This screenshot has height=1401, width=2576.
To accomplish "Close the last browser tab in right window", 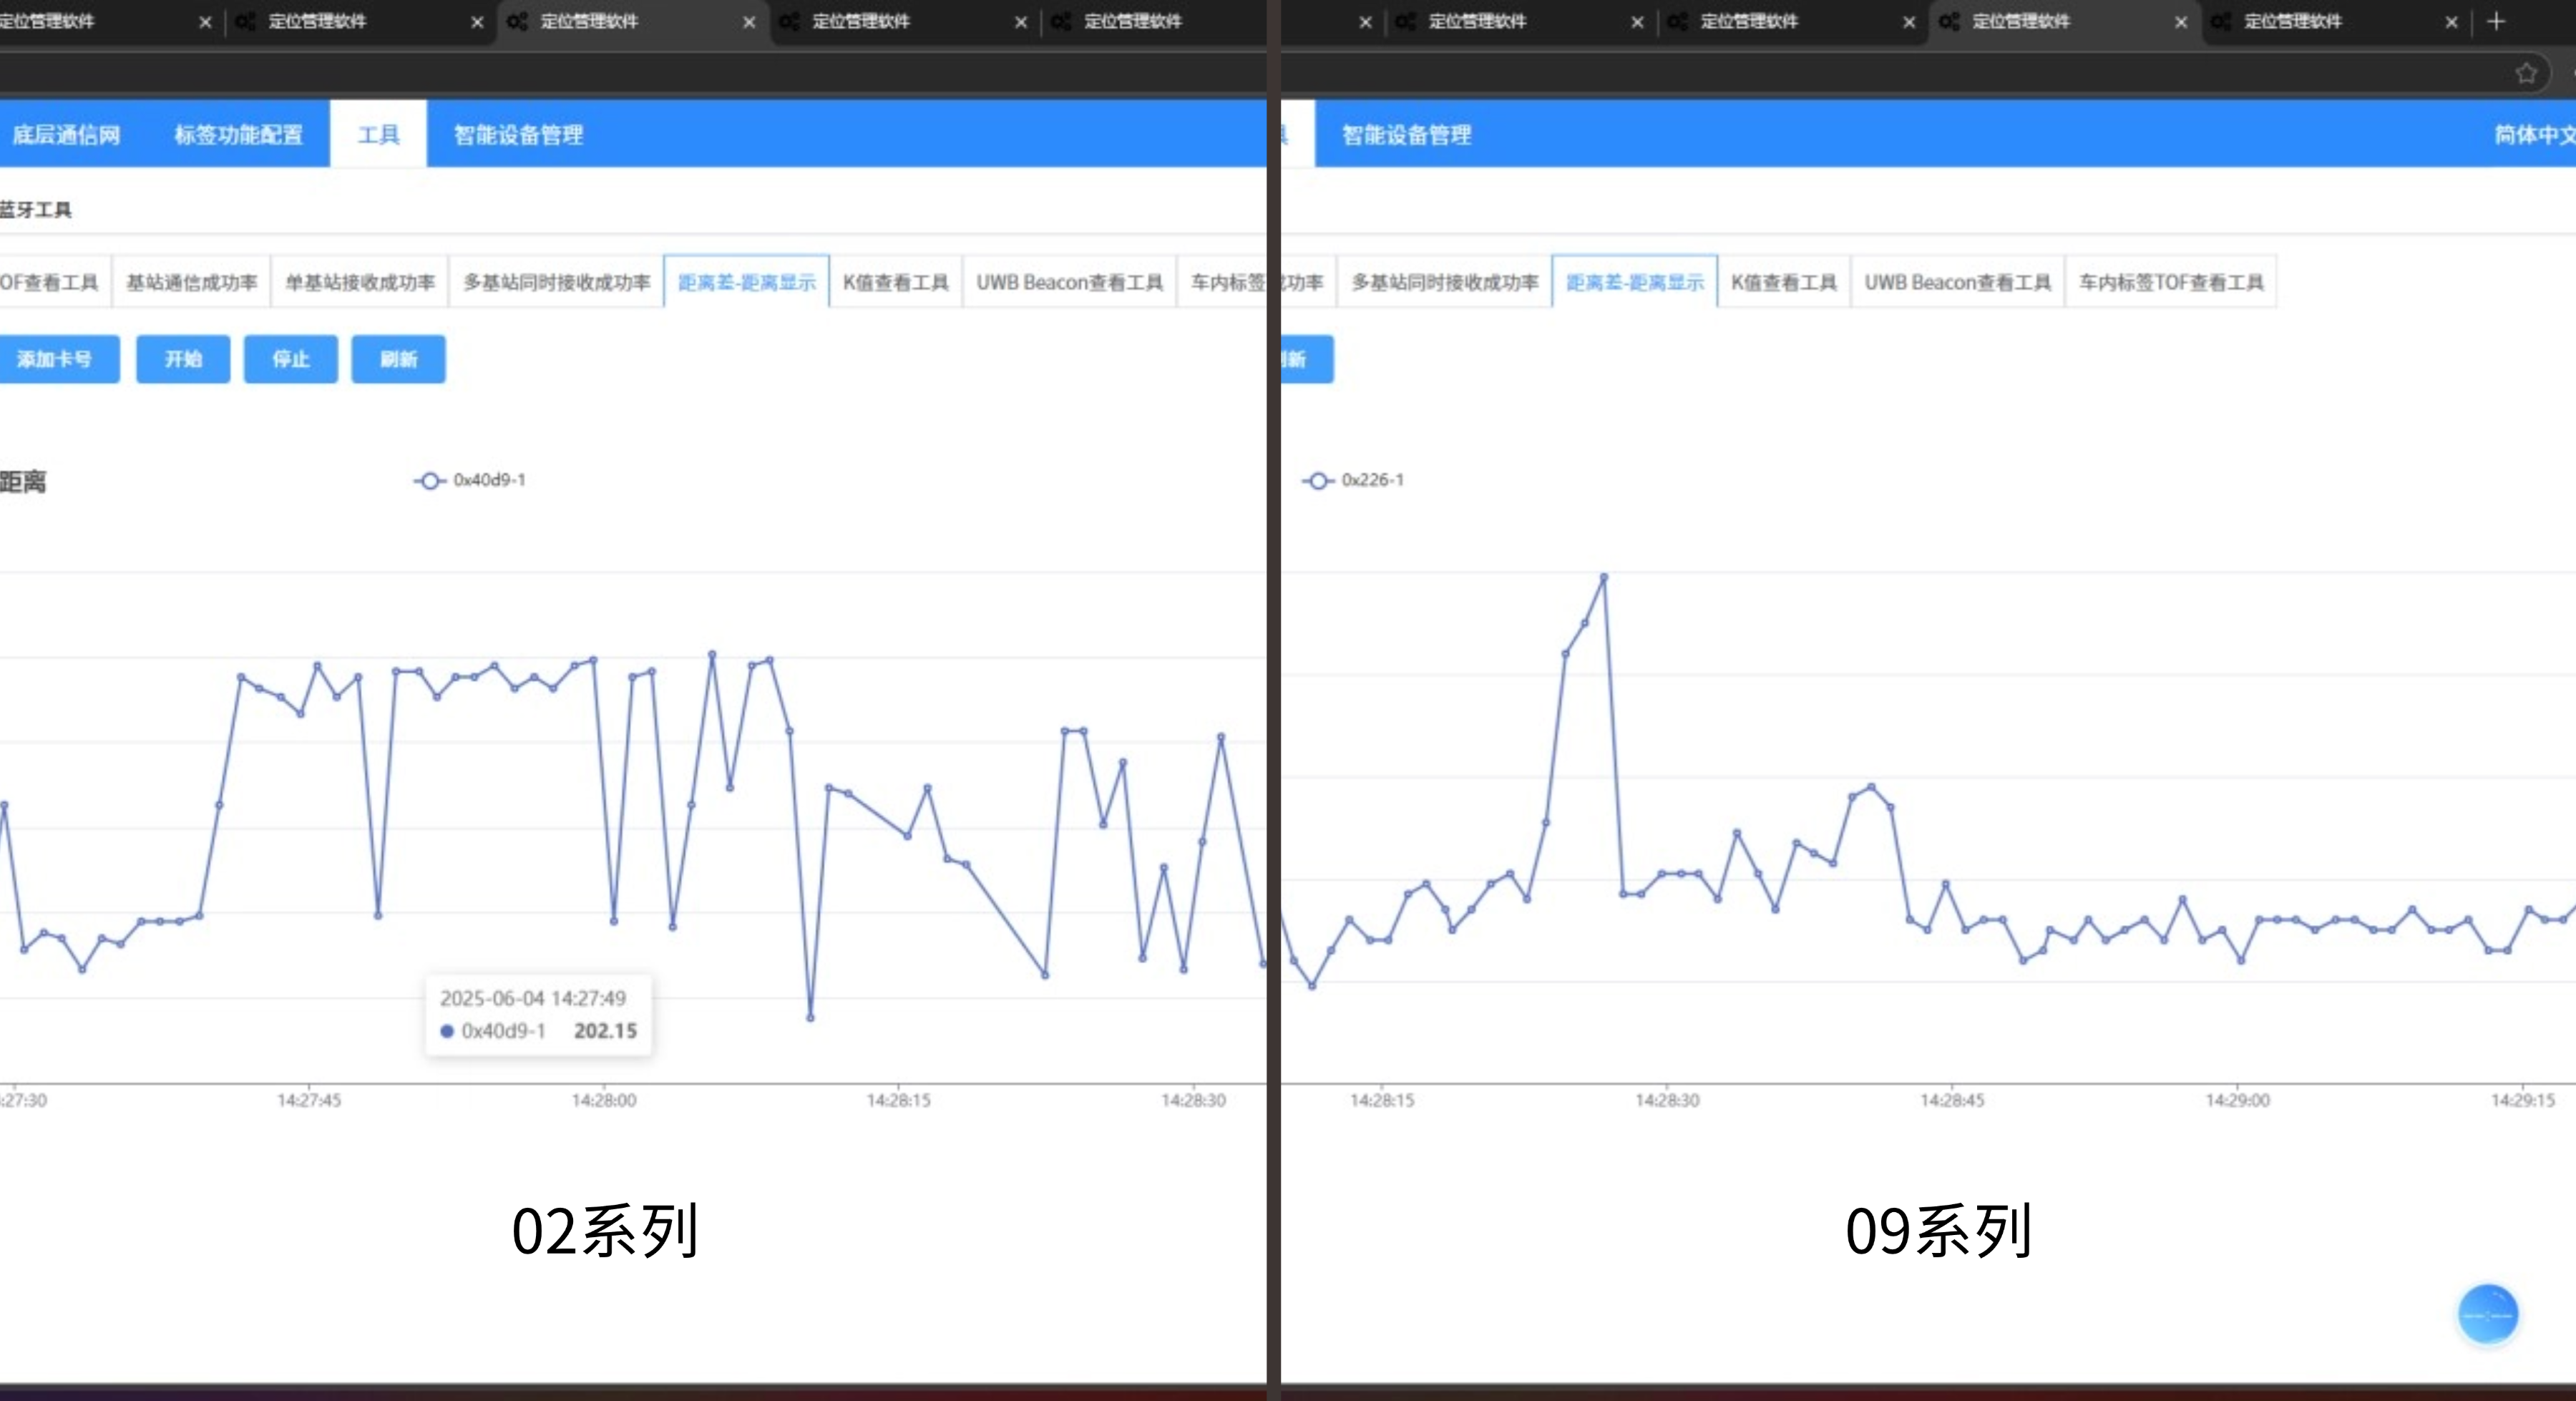I will pyautogui.click(x=2451, y=22).
